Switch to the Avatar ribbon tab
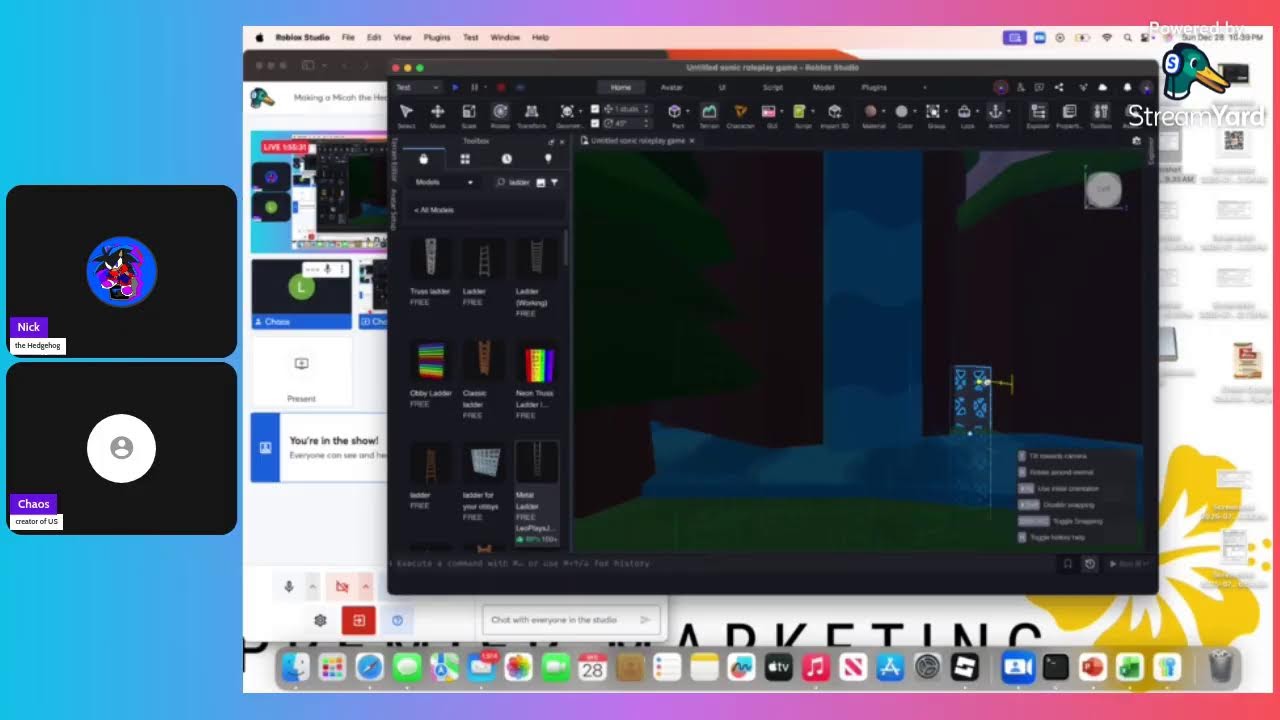Screen dimensions: 1280x720 [x=671, y=87]
